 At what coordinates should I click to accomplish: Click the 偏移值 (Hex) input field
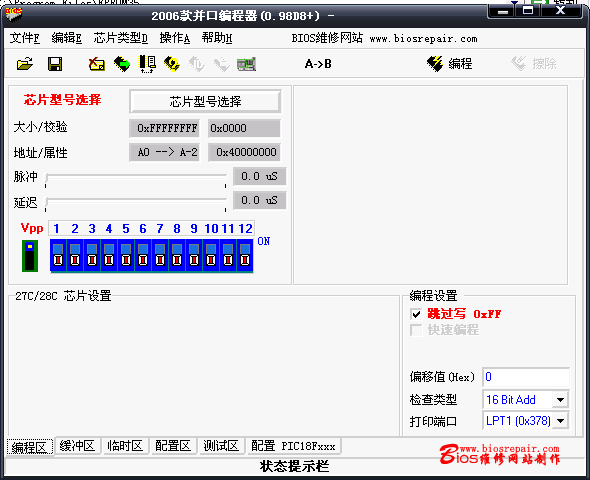click(x=526, y=377)
